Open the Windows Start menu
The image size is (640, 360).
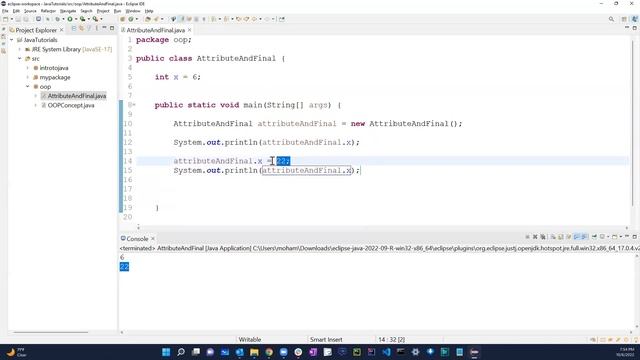[166, 352]
